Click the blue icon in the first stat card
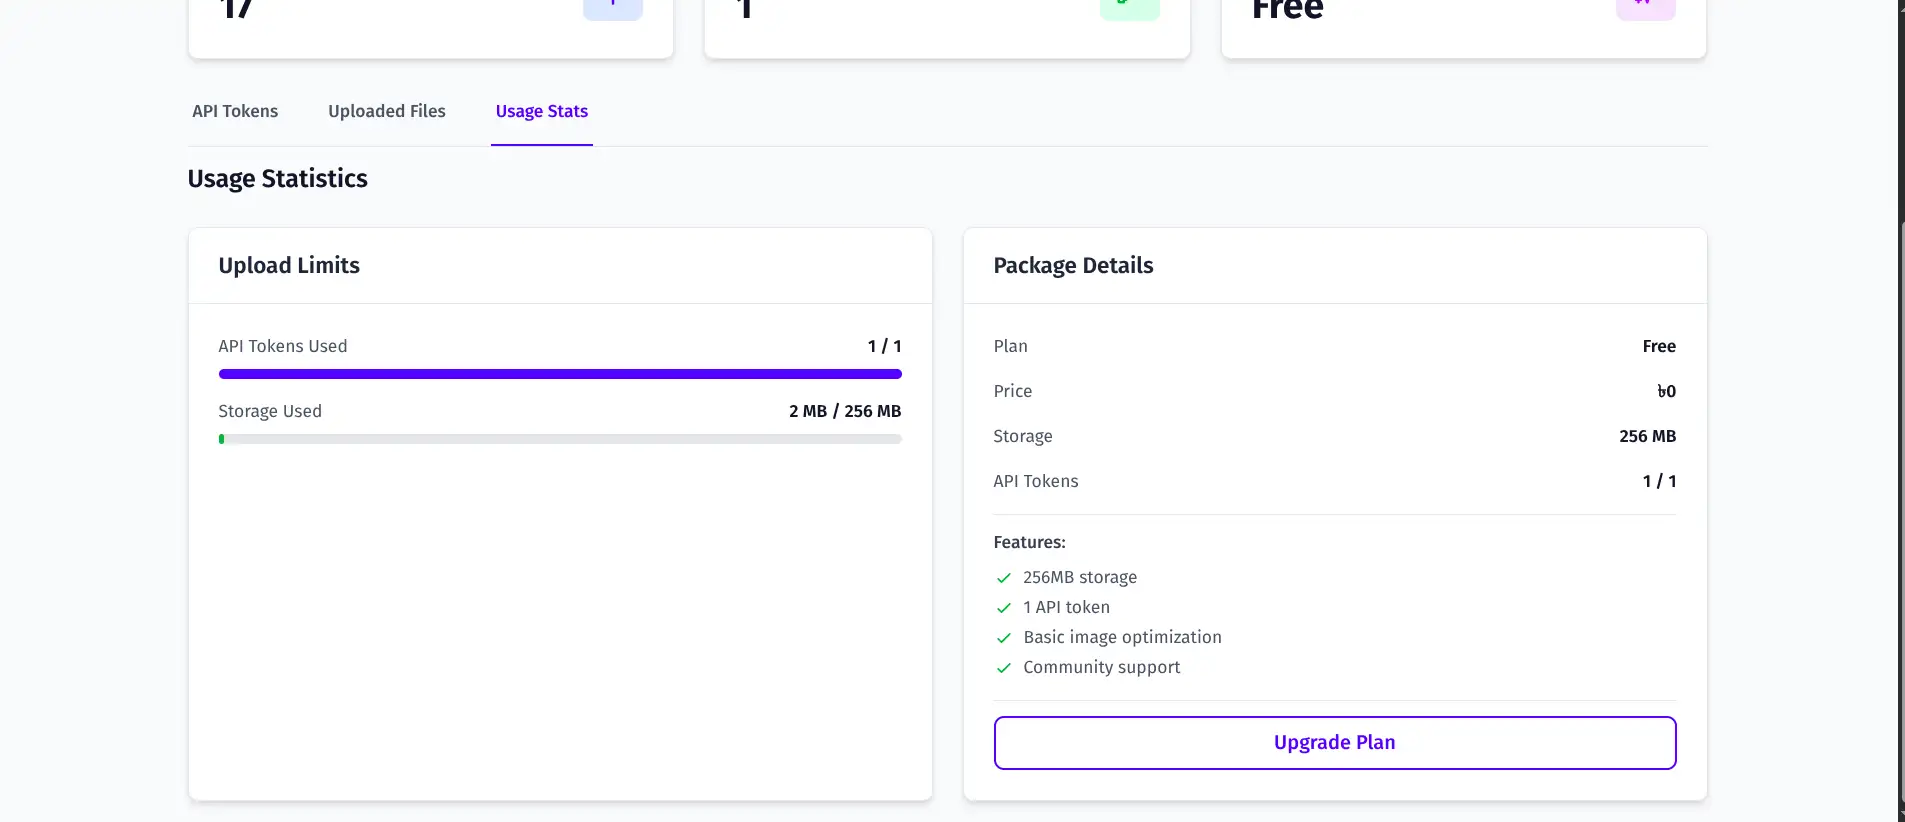 click(612, 8)
